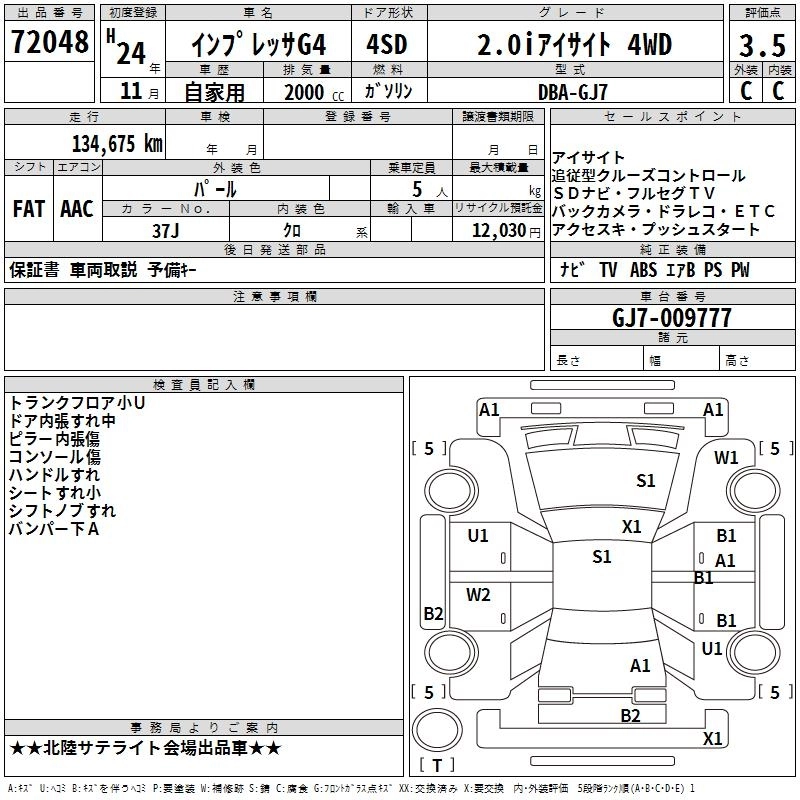
Task: Select the [T] marker below the car diagram
Action: pyautogui.click(x=437, y=765)
